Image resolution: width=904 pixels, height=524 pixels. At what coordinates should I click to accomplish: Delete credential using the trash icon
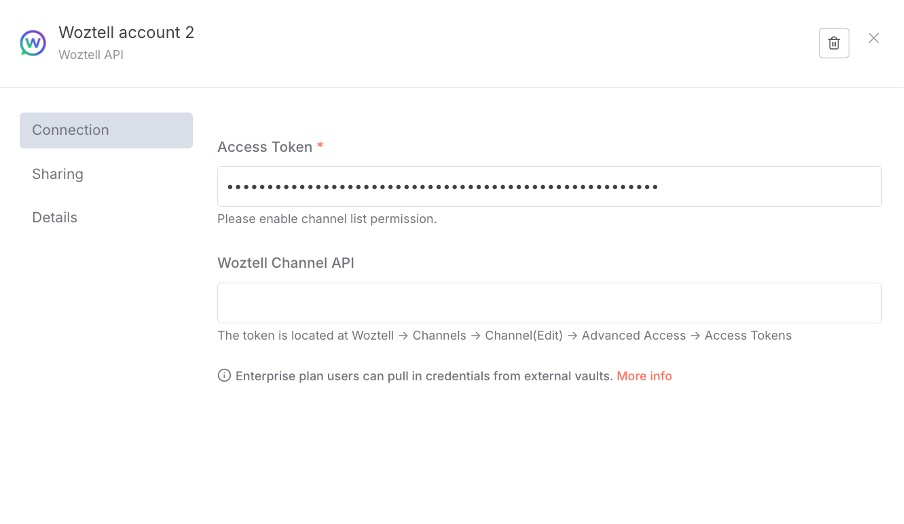click(x=834, y=43)
